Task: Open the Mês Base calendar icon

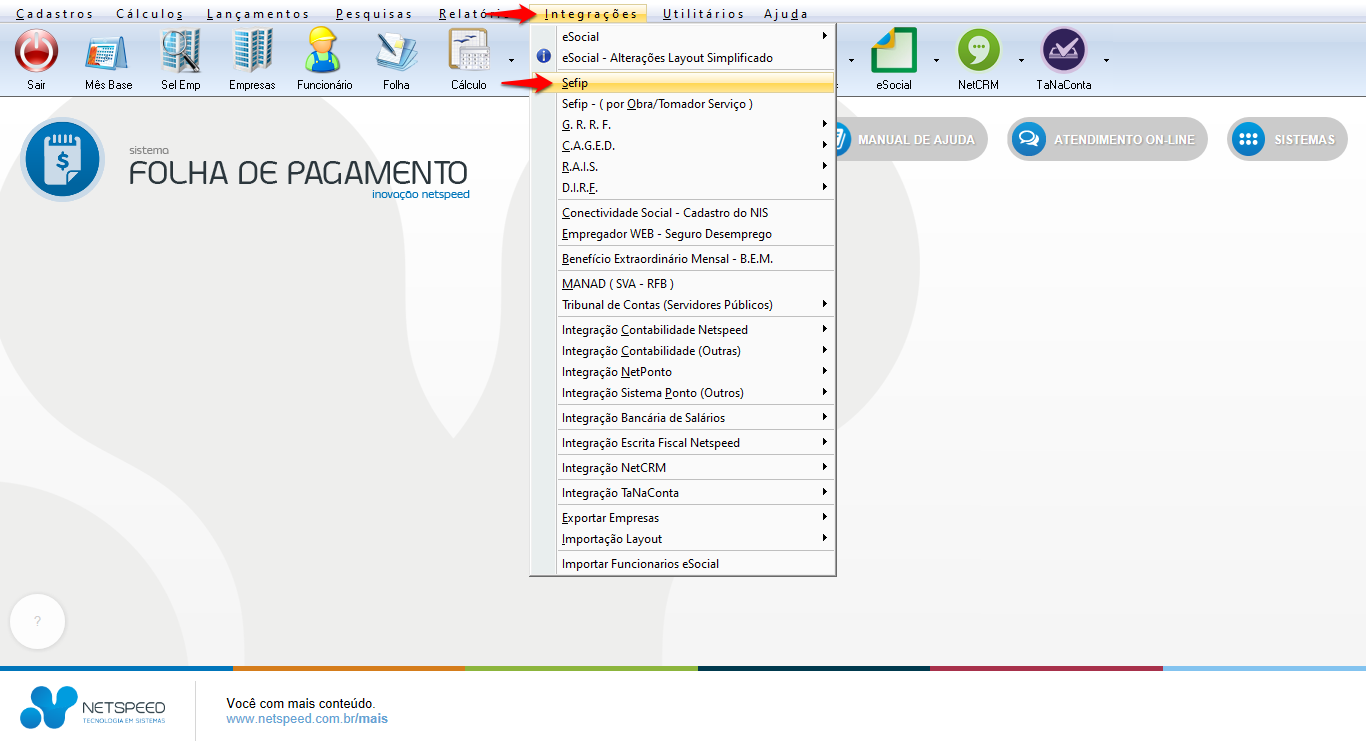Action: coord(108,51)
